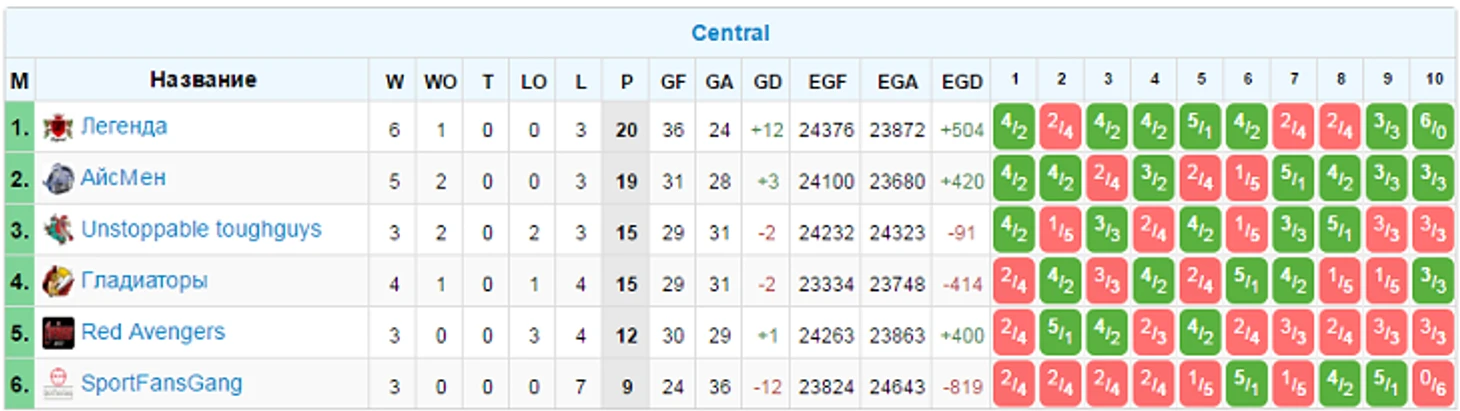Open the Unstoppable toughguys team link

[201, 229]
